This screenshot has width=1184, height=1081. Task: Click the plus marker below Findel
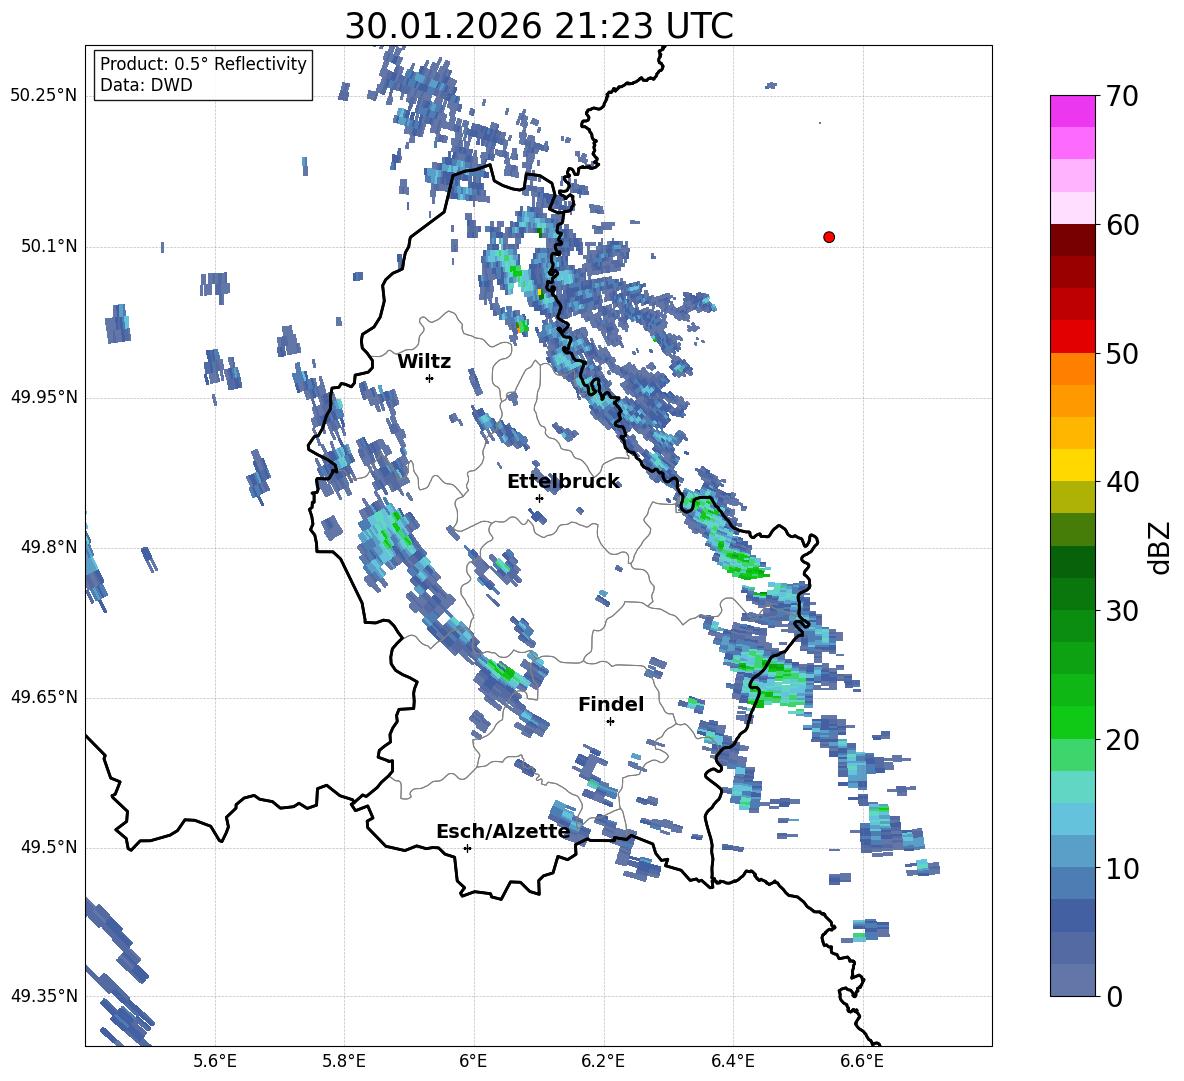610,722
